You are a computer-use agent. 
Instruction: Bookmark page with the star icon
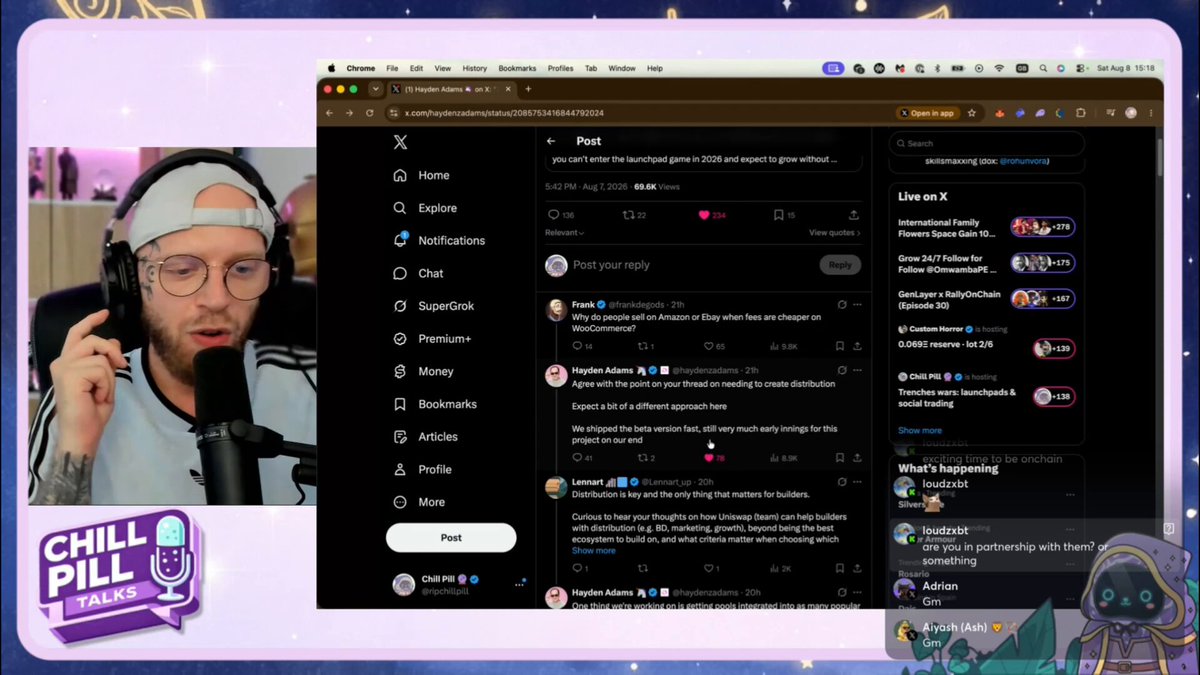(971, 113)
